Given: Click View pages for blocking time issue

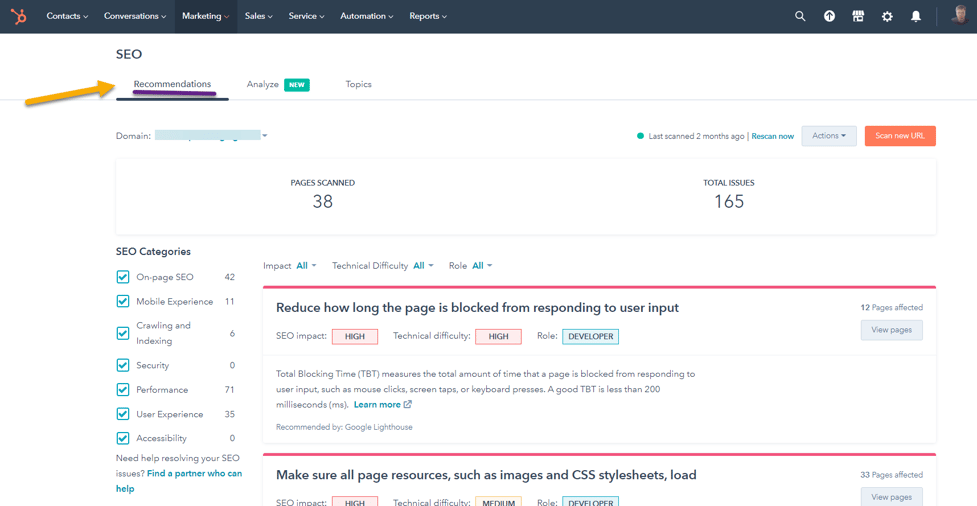Looking at the screenshot, I should coord(892,330).
